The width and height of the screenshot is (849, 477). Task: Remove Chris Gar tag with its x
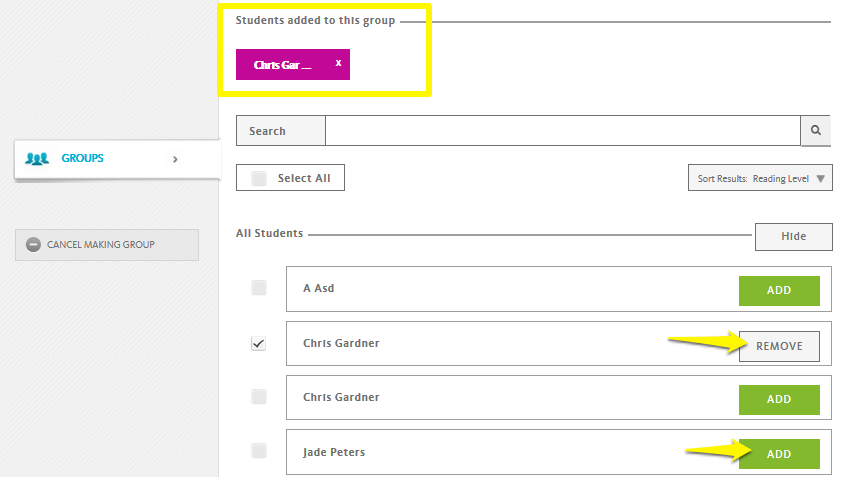click(338, 63)
